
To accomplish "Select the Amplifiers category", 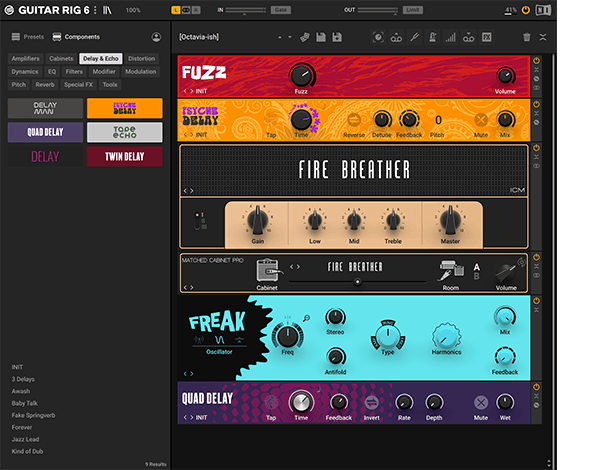I will (x=25, y=59).
